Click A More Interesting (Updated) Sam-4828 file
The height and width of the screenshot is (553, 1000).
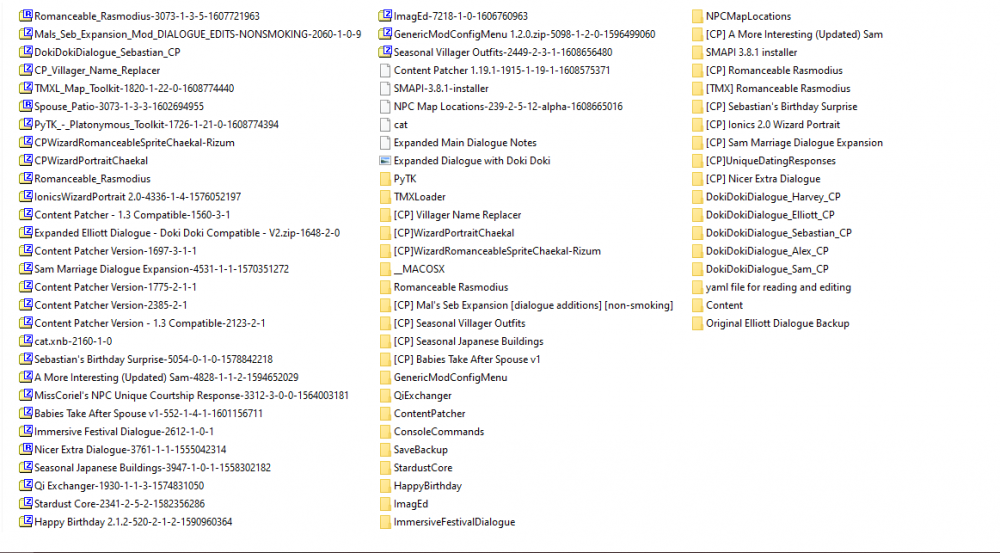tap(166, 378)
